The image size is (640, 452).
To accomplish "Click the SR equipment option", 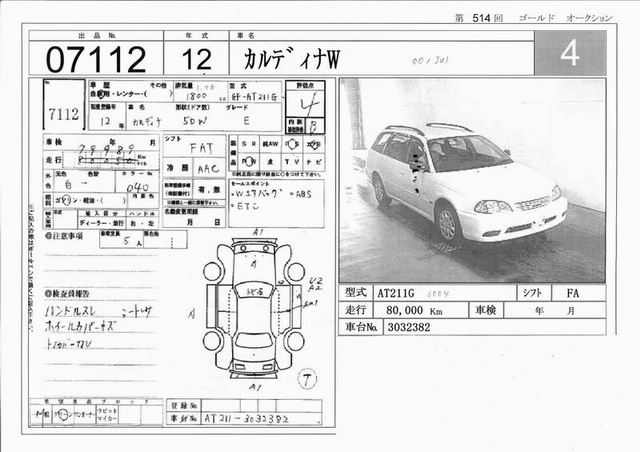I will [x=249, y=144].
